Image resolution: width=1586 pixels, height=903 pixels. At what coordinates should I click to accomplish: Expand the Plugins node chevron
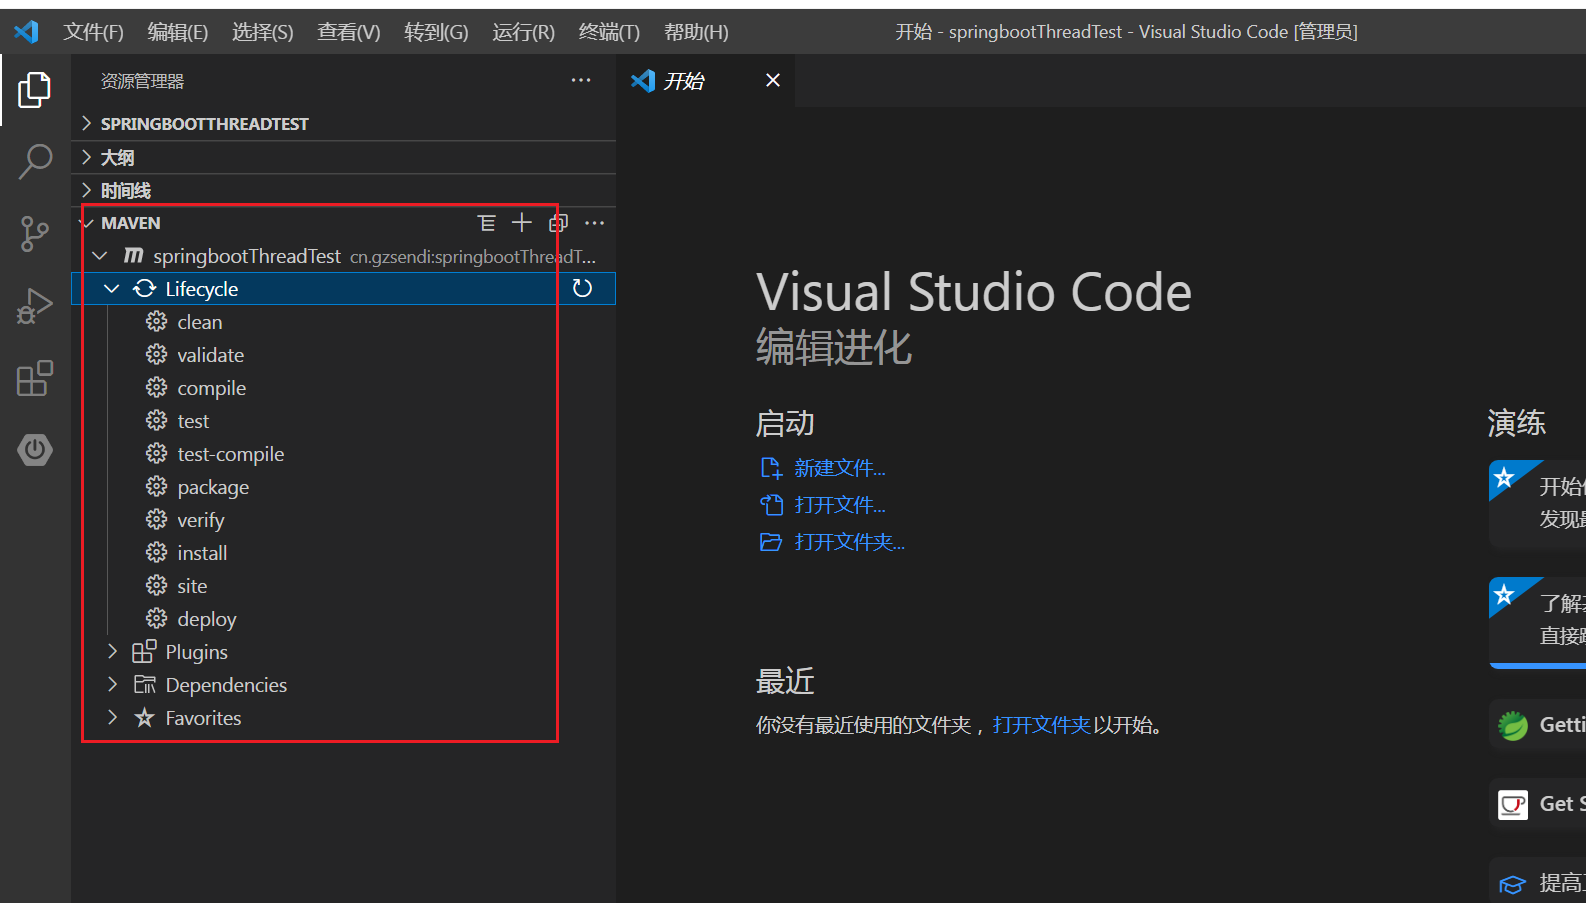tap(112, 652)
